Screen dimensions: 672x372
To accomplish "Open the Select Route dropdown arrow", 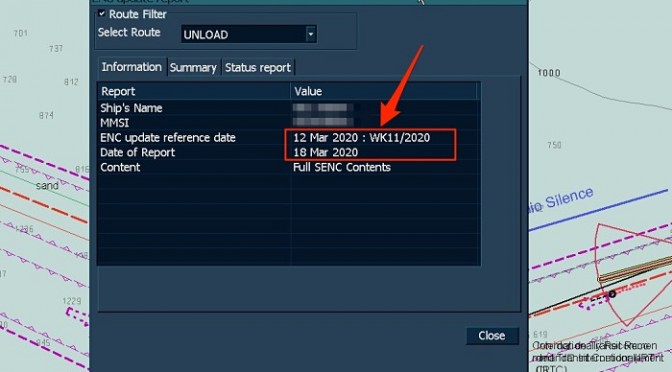I will pos(311,34).
